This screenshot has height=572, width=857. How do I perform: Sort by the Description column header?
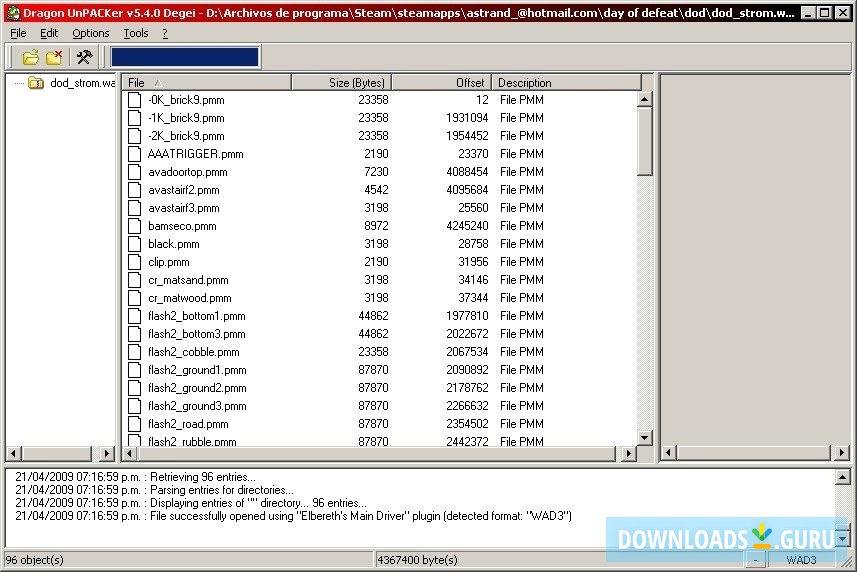(x=566, y=82)
